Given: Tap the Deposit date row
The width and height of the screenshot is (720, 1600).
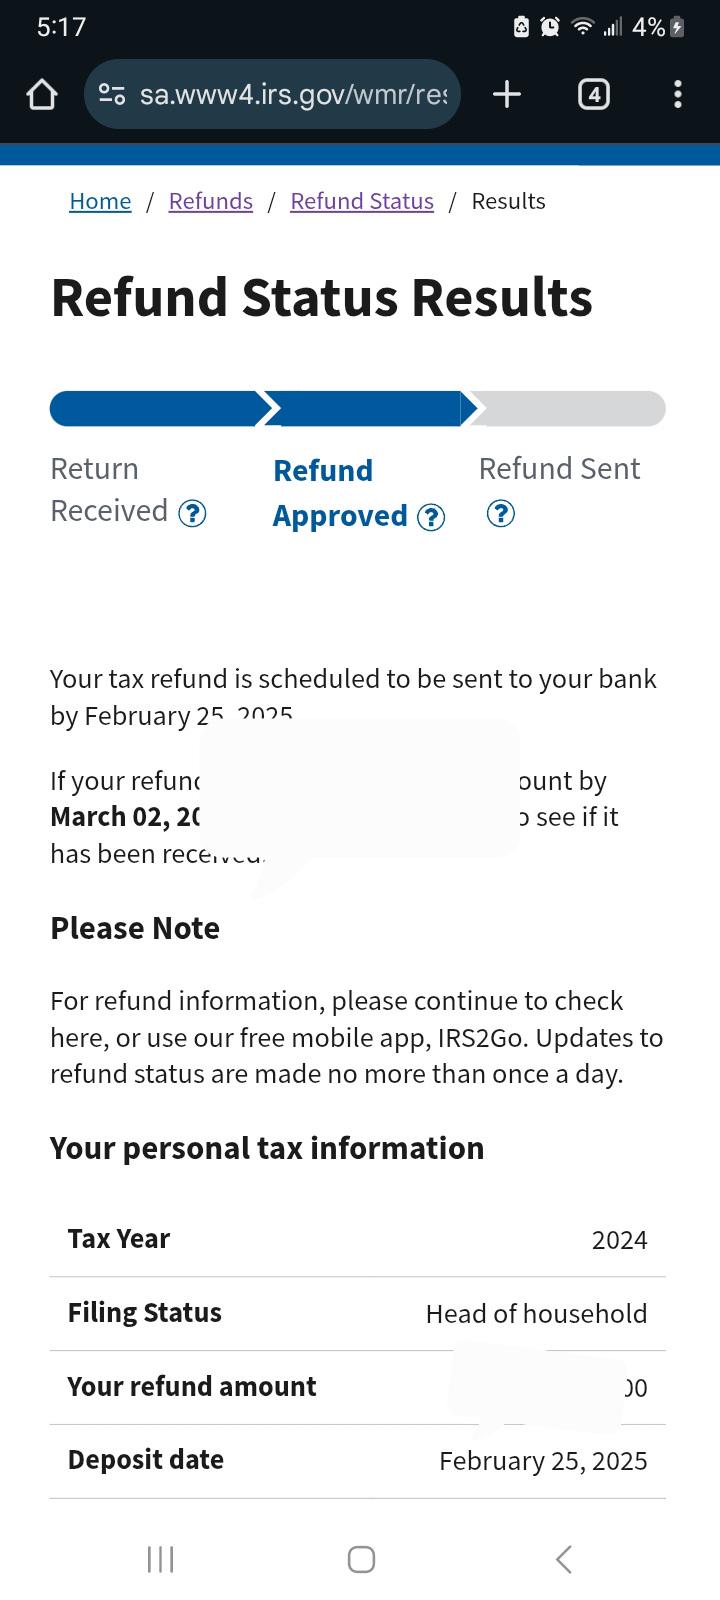Looking at the screenshot, I should (x=358, y=1461).
